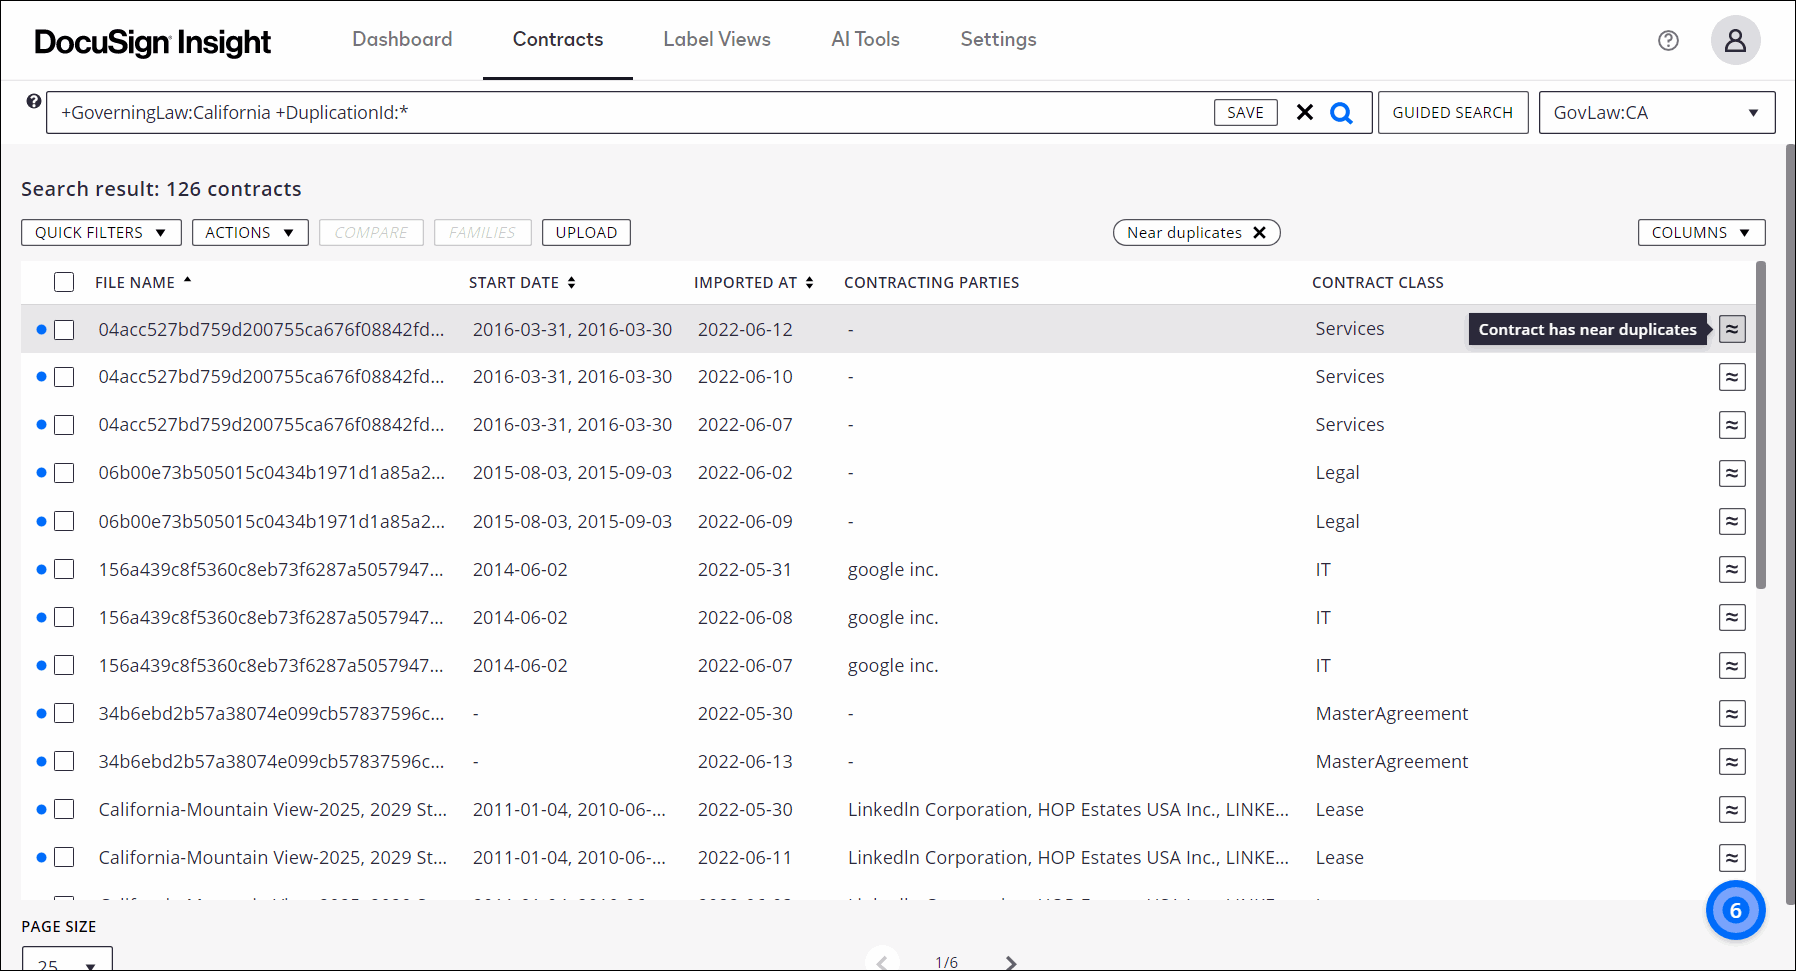1796x971 pixels.
Task: Go to next page with the right arrow
Action: (1011, 962)
